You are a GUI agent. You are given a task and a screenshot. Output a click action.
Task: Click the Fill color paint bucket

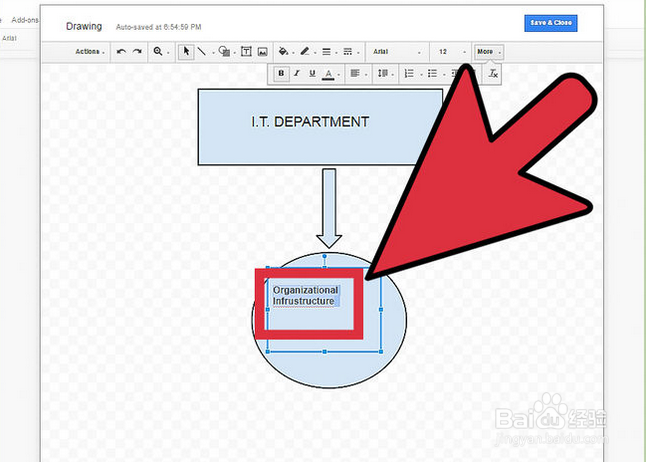pyautogui.click(x=283, y=52)
